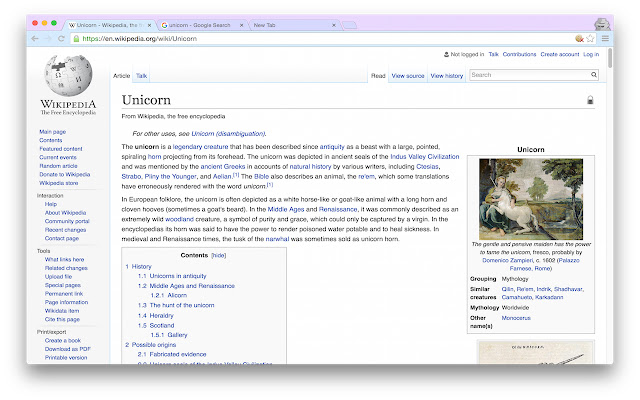Screen dimensions: 640x400
Task: Jump to Heraldry section
Action: tap(161, 316)
